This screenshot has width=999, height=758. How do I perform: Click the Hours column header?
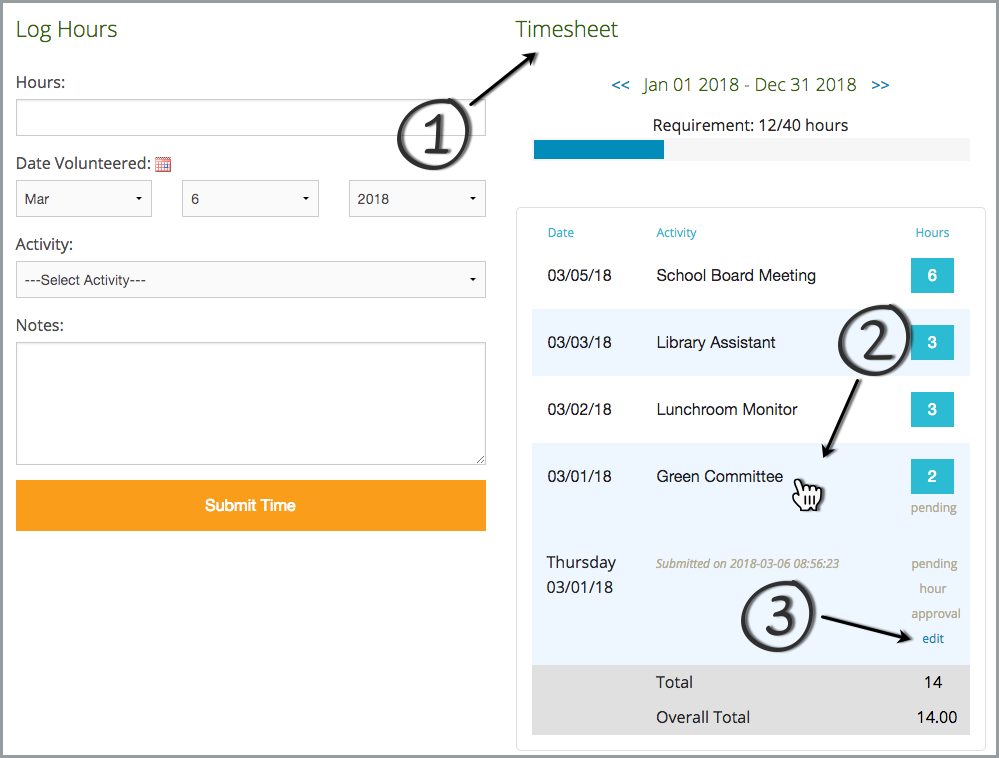tap(932, 232)
